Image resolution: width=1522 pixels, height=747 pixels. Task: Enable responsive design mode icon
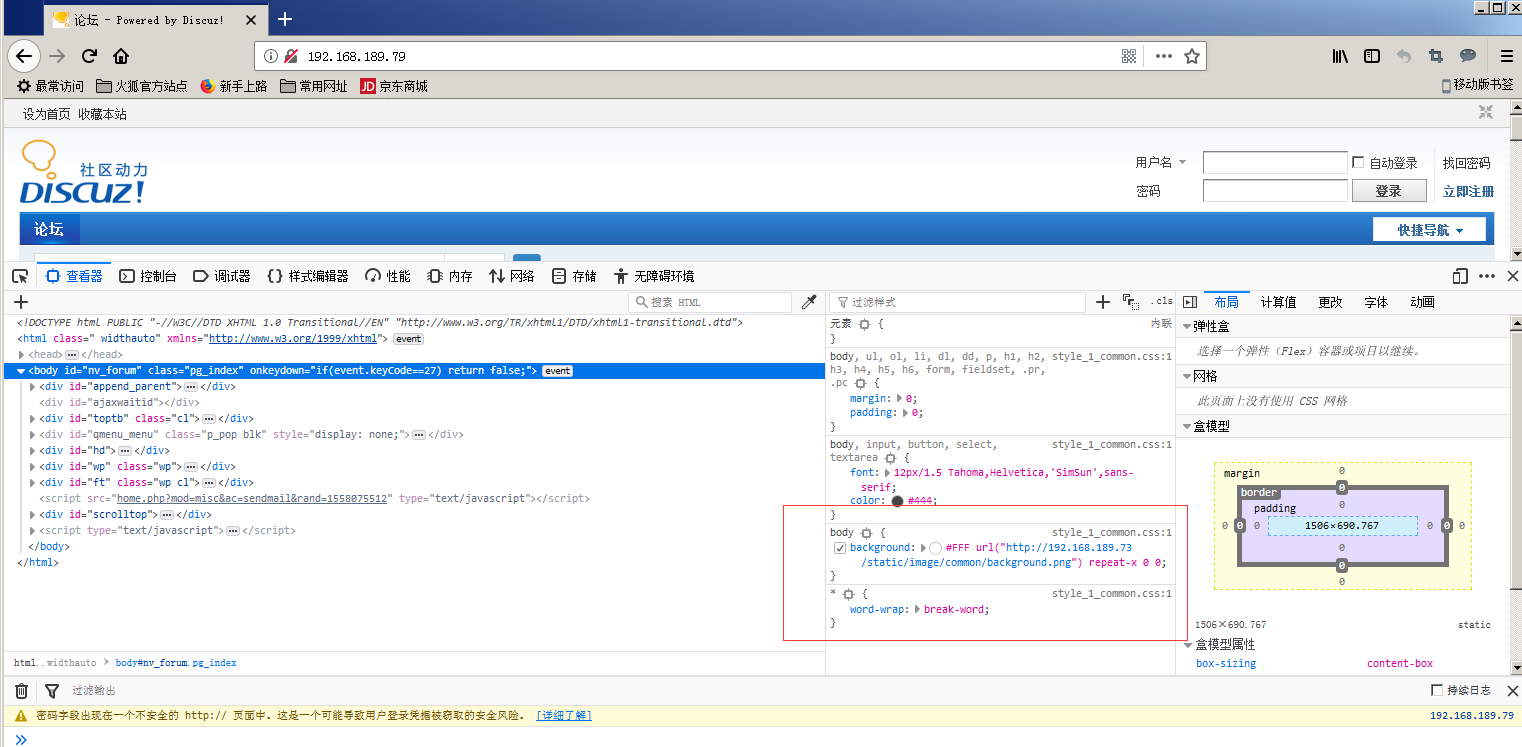tap(1460, 276)
